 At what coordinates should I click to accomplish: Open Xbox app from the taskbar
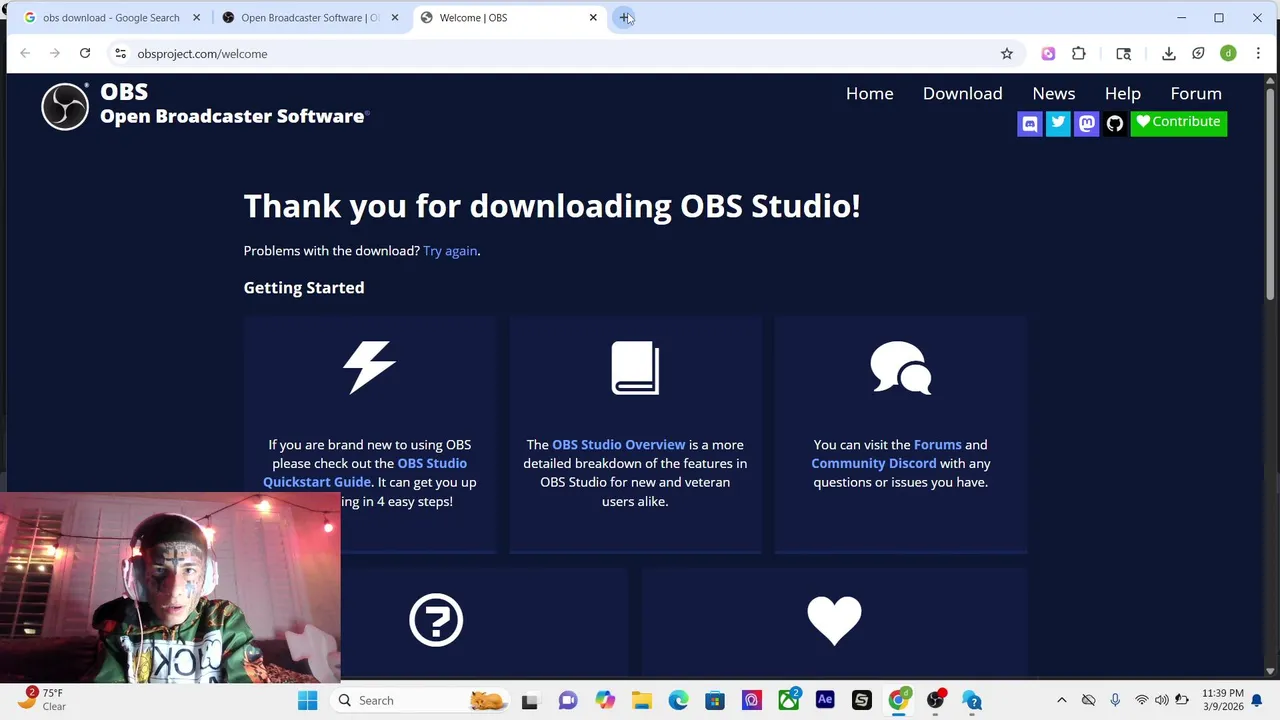tap(788, 700)
